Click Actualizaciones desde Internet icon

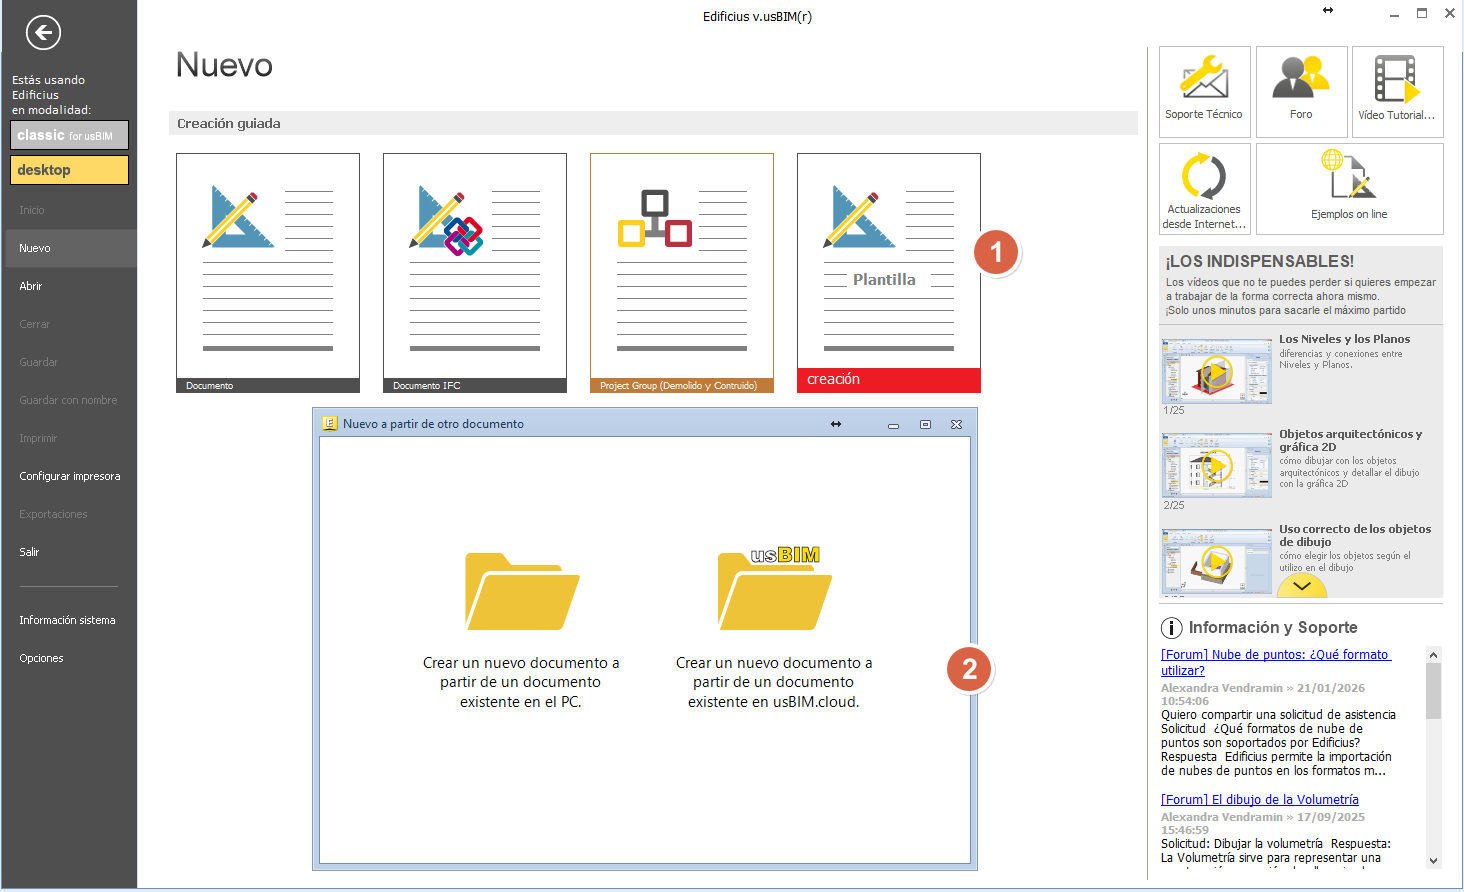(x=1204, y=188)
